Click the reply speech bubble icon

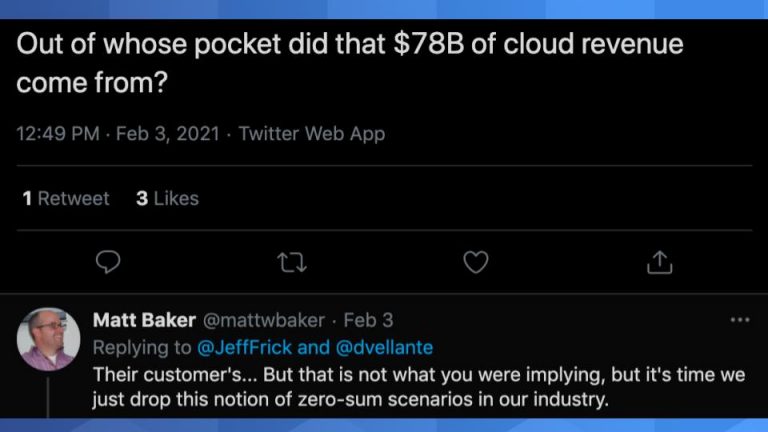click(x=108, y=262)
